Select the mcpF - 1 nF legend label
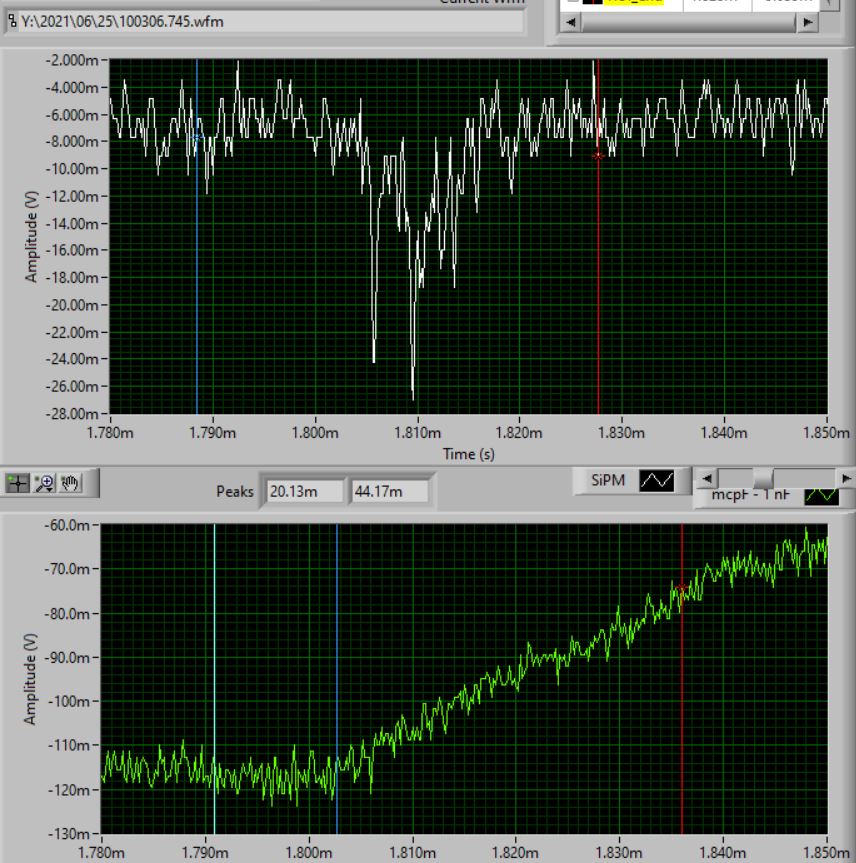856x863 pixels. [x=750, y=495]
